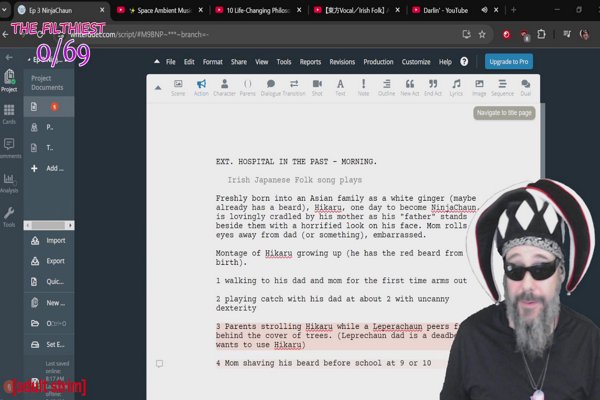Click the Upgrade to Pro button

click(509, 62)
